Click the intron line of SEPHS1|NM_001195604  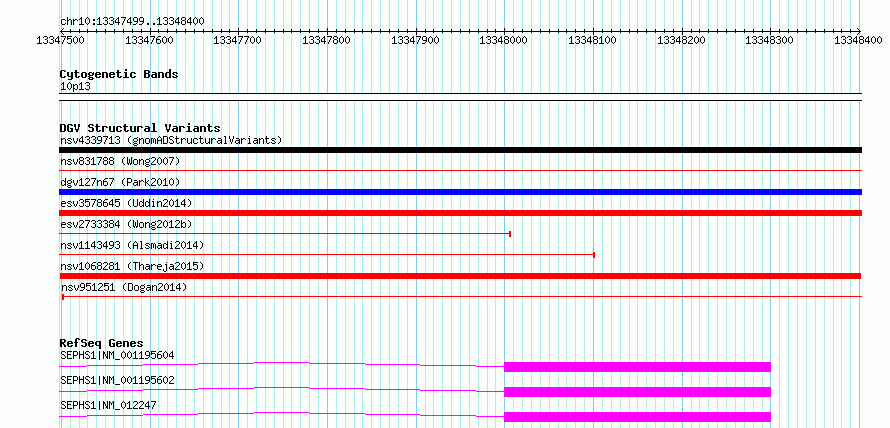coord(282,364)
